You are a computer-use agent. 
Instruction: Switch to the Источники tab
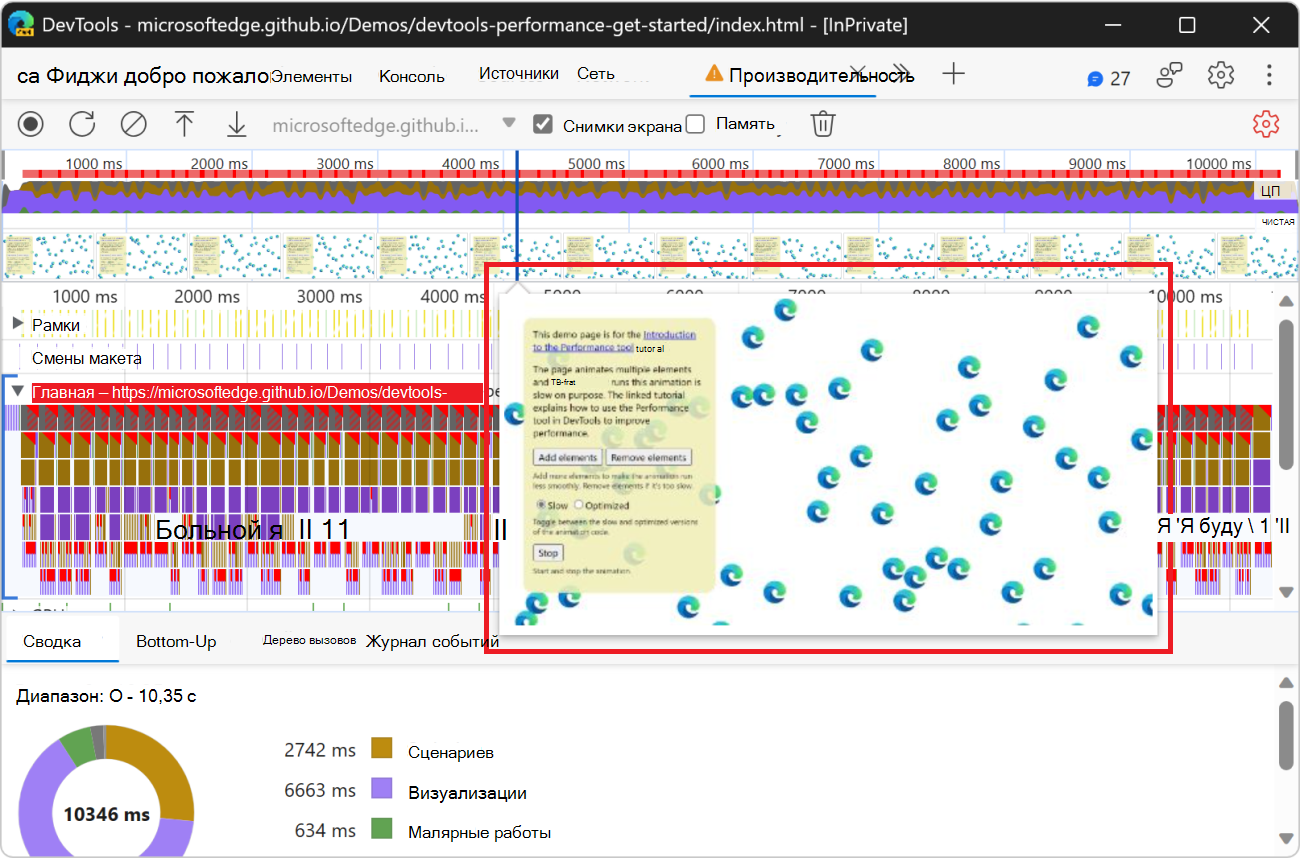pyautogui.click(x=518, y=73)
